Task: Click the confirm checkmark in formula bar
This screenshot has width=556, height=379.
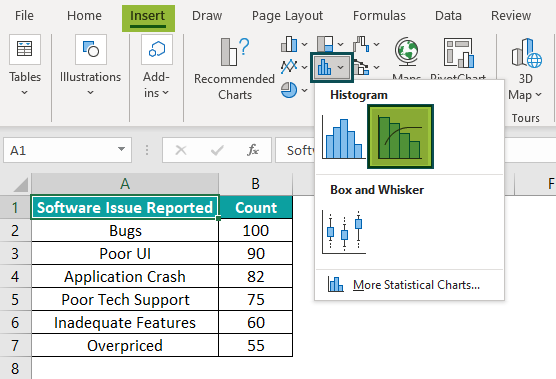Action: [x=217, y=150]
